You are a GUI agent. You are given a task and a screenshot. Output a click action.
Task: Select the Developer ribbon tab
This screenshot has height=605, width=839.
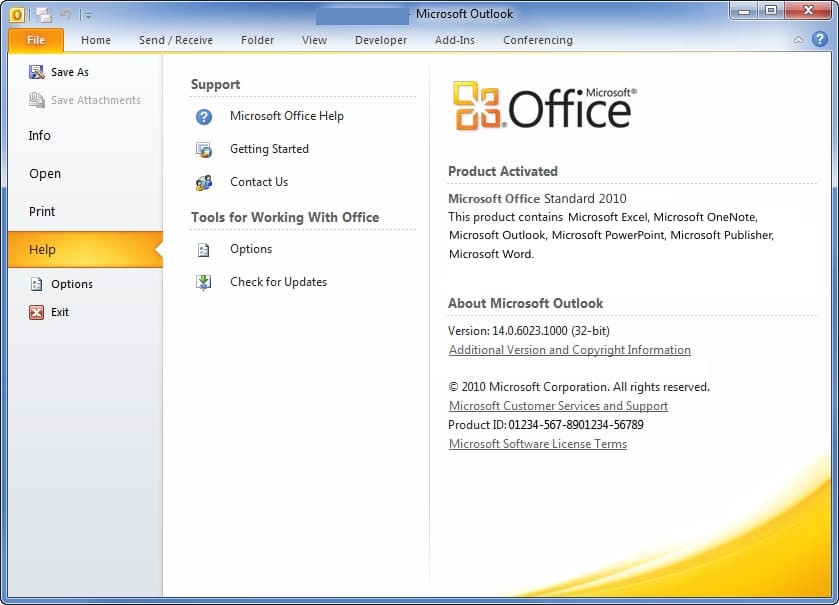381,40
